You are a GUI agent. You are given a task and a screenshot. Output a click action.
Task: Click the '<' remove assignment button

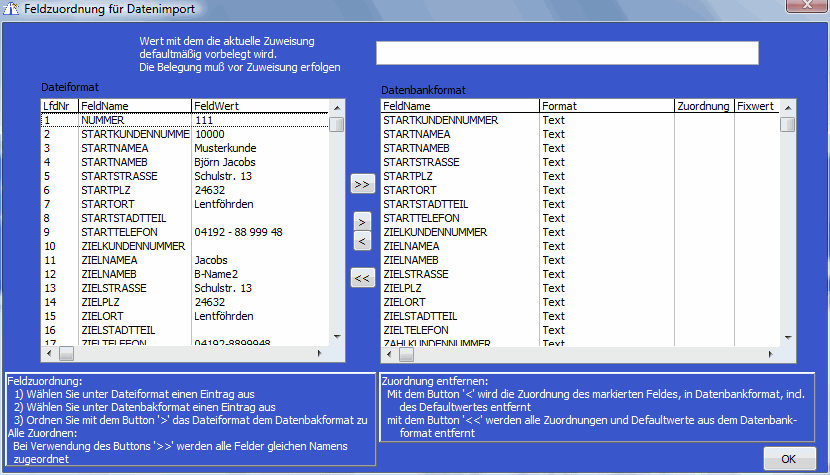click(x=362, y=240)
